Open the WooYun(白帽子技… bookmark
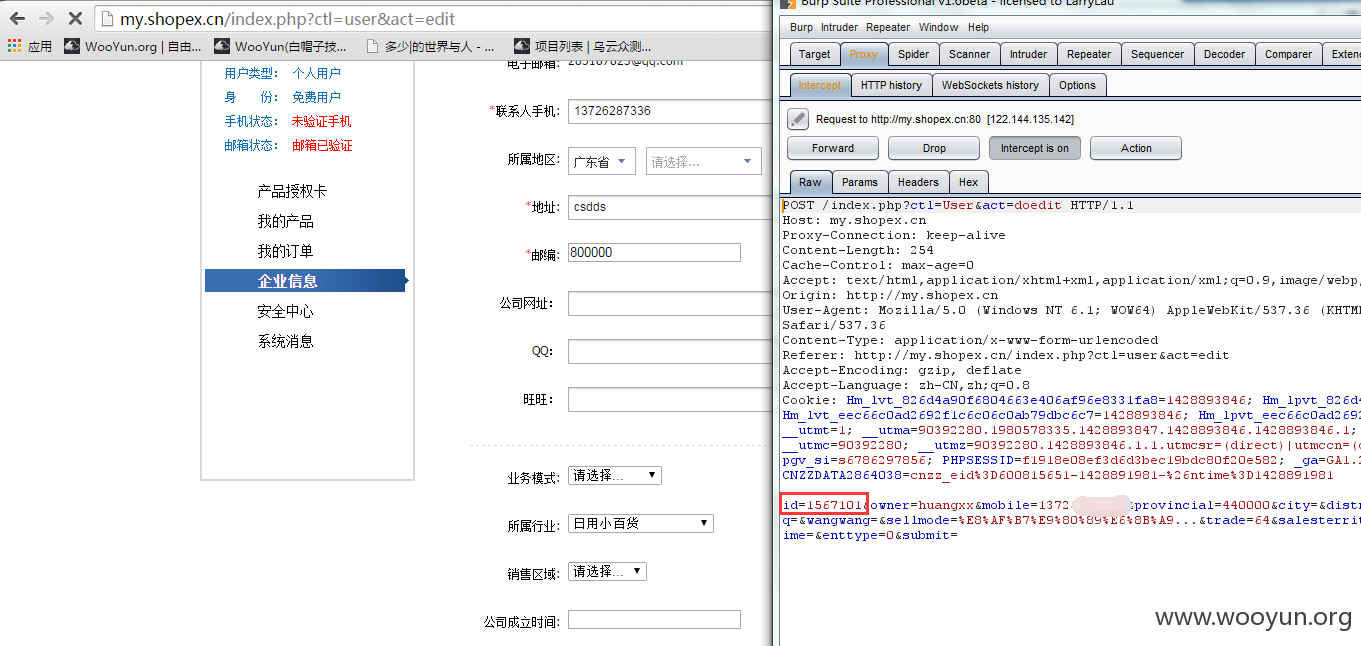The width and height of the screenshot is (1361, 646). [x=281, y=46]
